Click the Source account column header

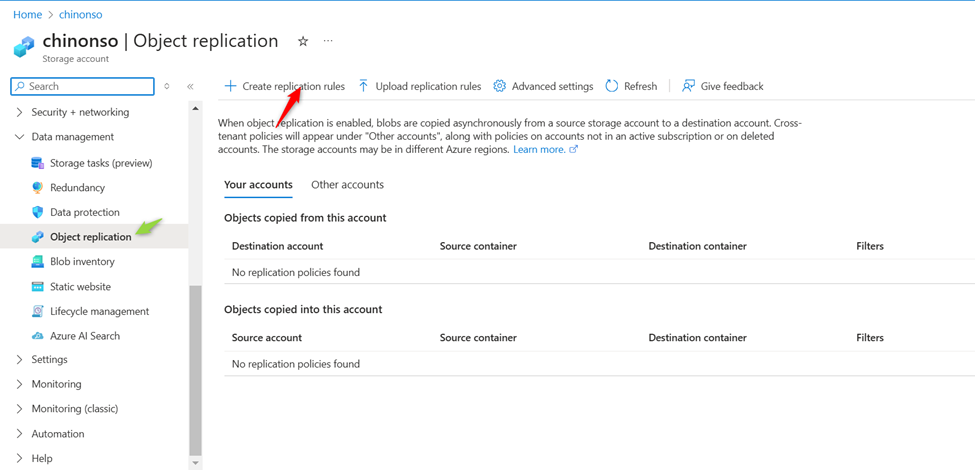point(267,338)
